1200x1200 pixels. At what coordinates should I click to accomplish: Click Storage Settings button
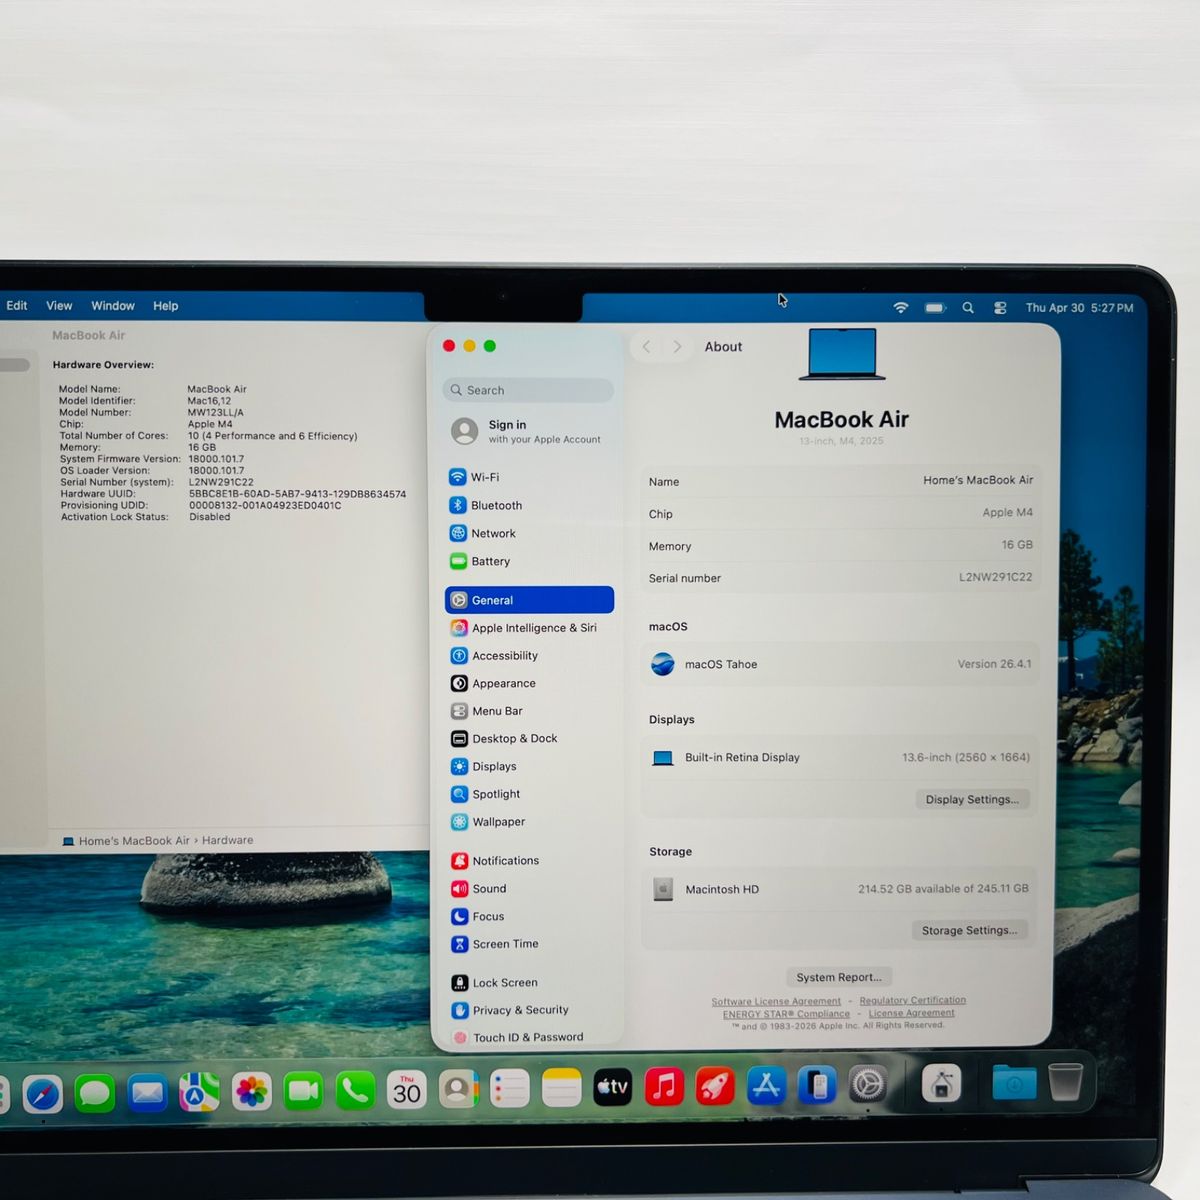pyautogui.click(x=969, y=930)
